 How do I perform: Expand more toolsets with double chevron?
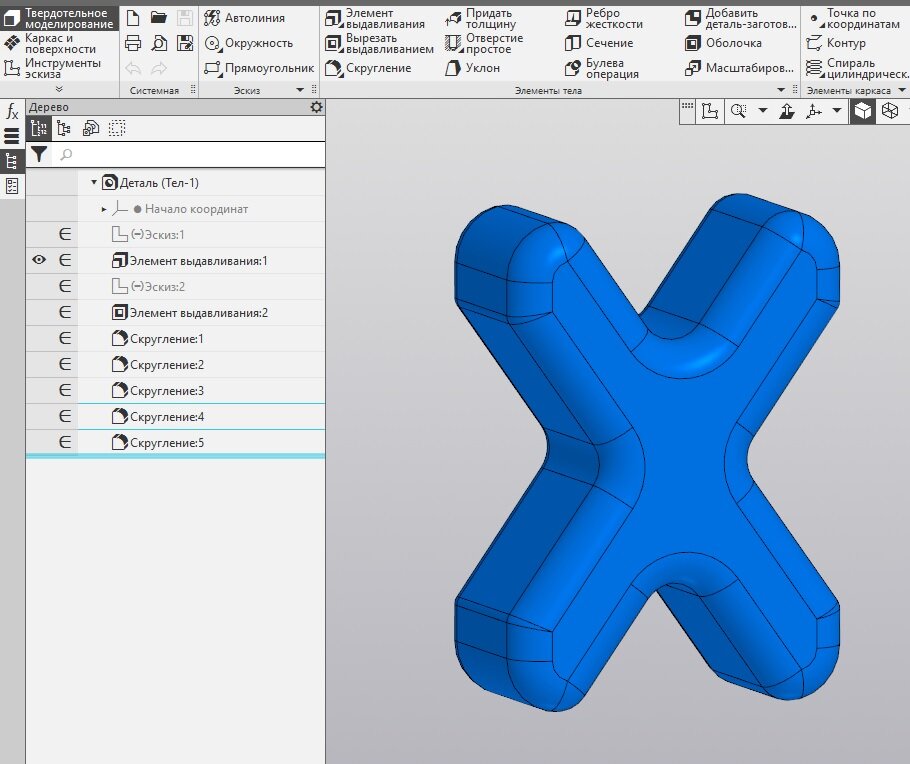point(59,89)
